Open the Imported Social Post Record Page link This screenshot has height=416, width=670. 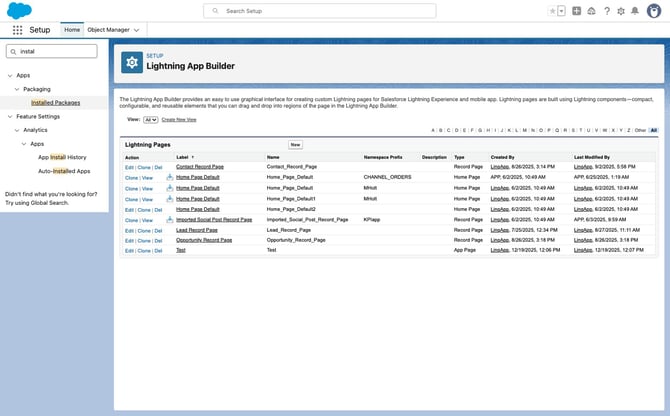coord(214,220)
